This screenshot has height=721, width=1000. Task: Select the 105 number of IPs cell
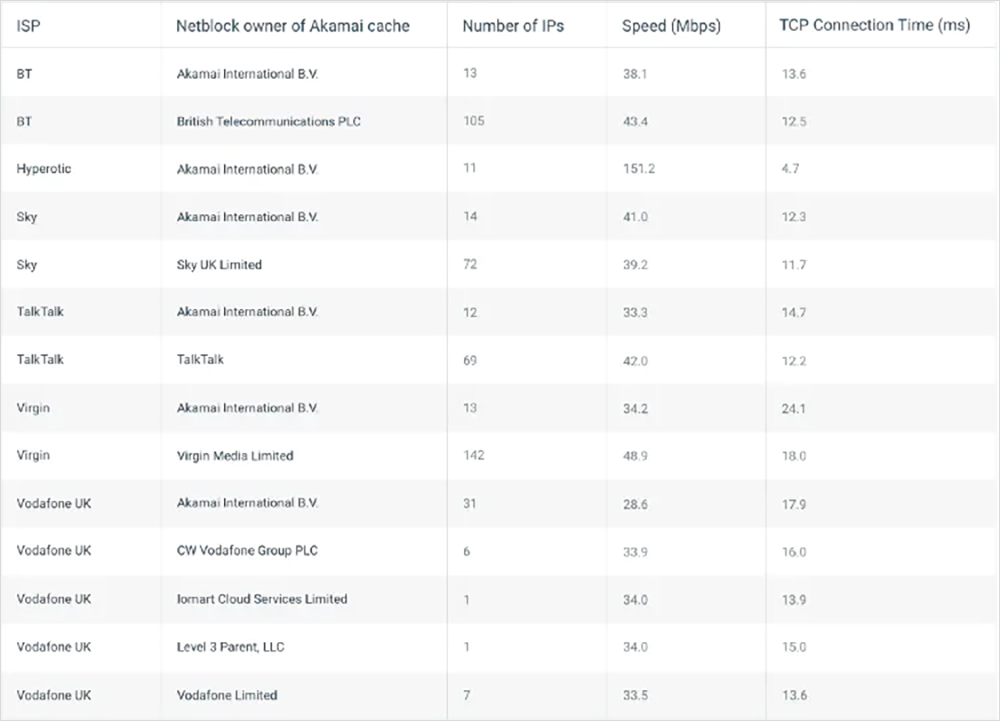[x=473, y=121]
